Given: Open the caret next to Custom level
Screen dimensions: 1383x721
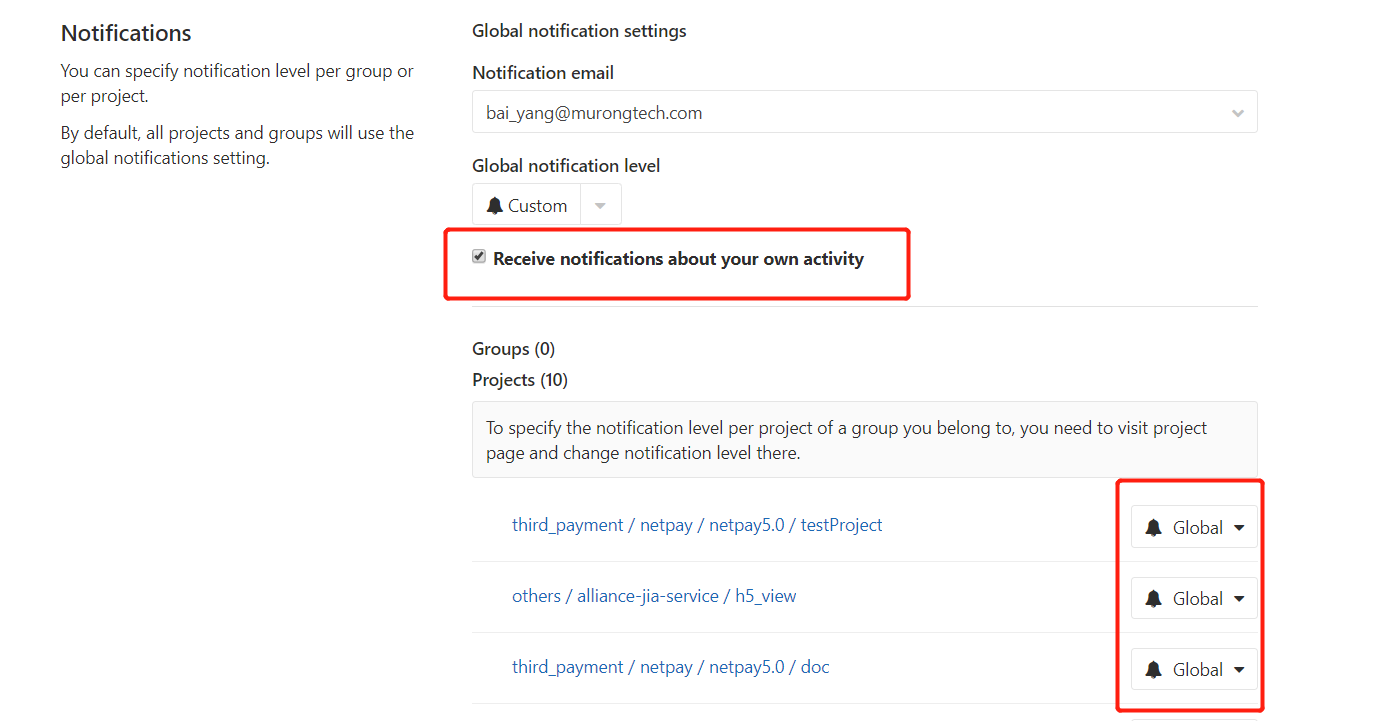Looking at the screenshot, I should coord(600,205).
